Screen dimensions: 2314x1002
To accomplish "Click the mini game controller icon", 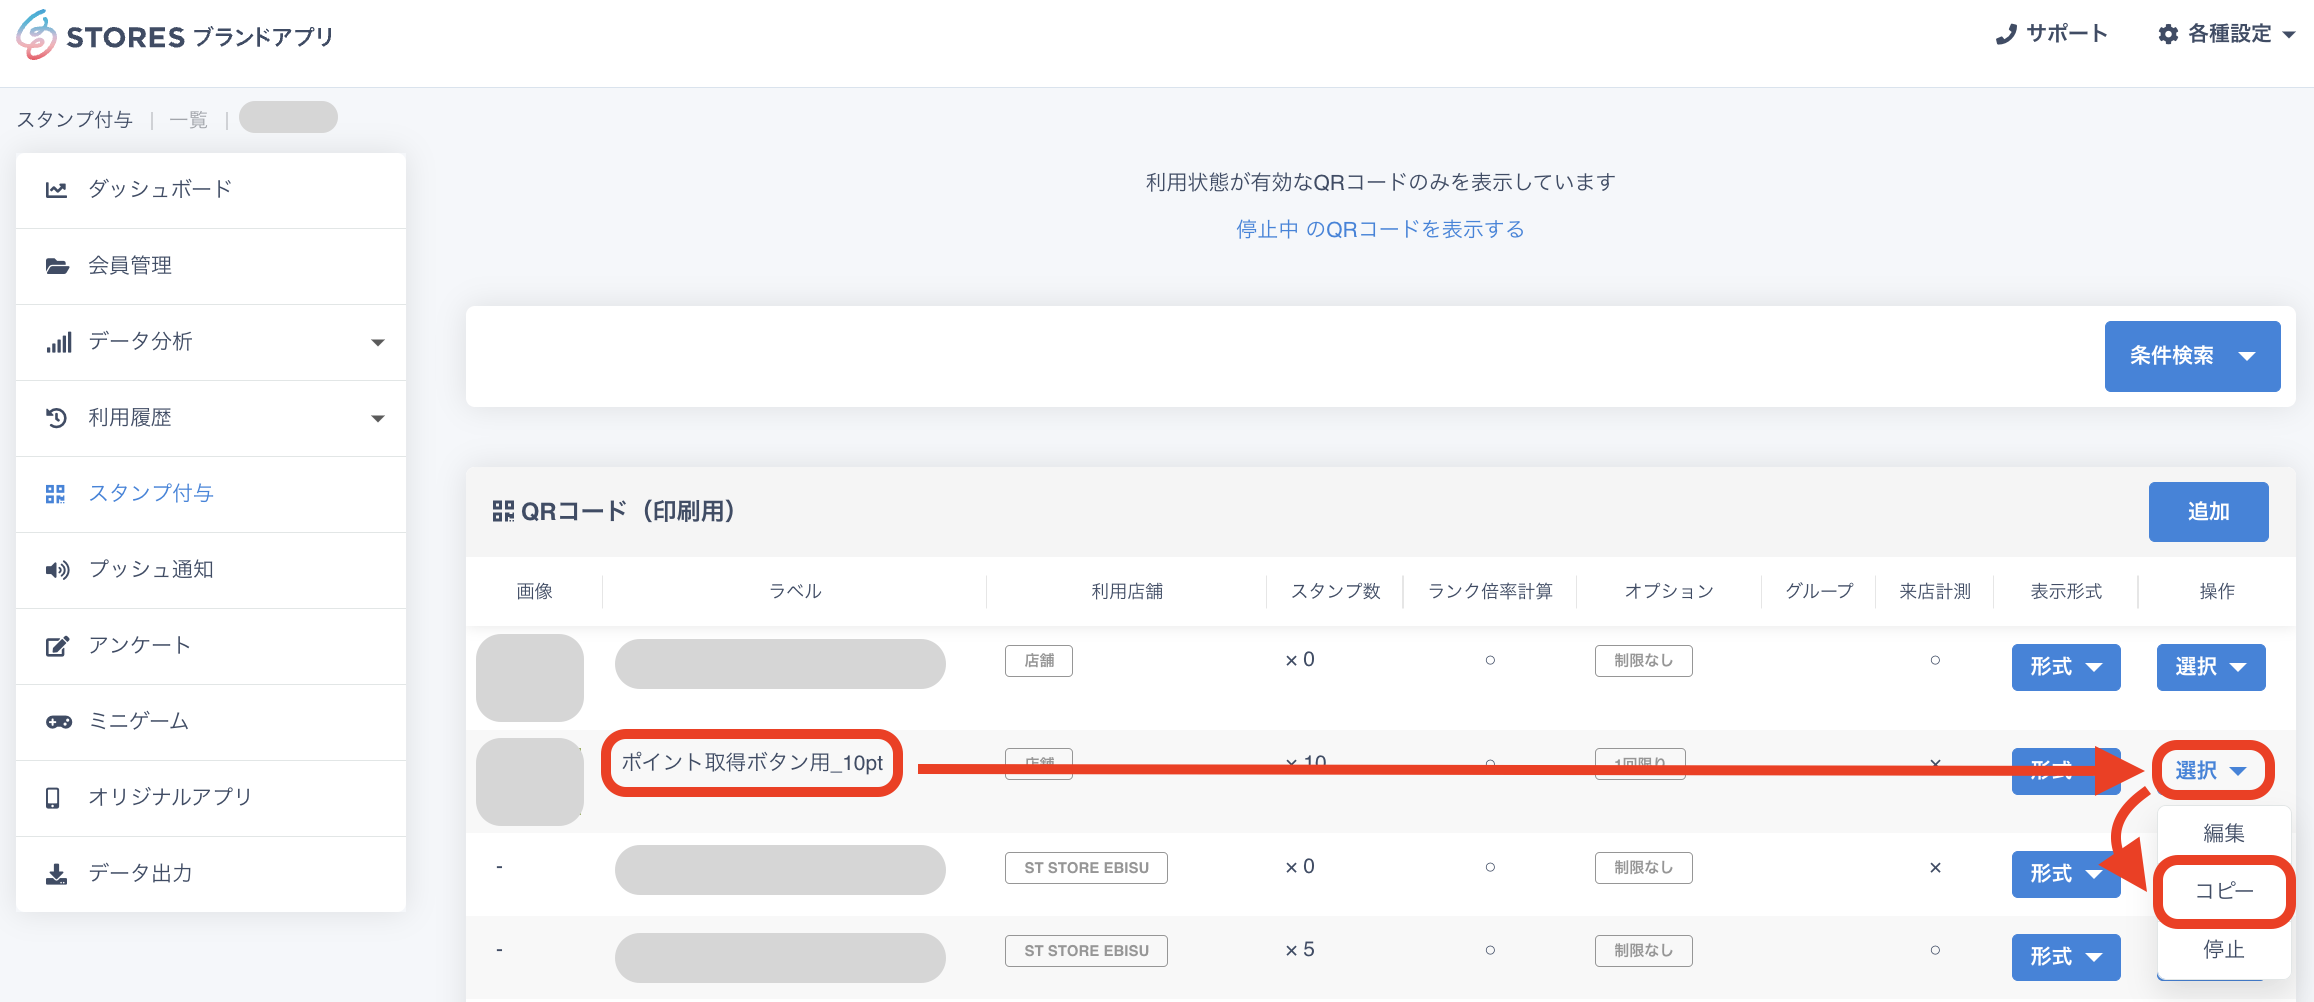I will [x=58, y=722].
